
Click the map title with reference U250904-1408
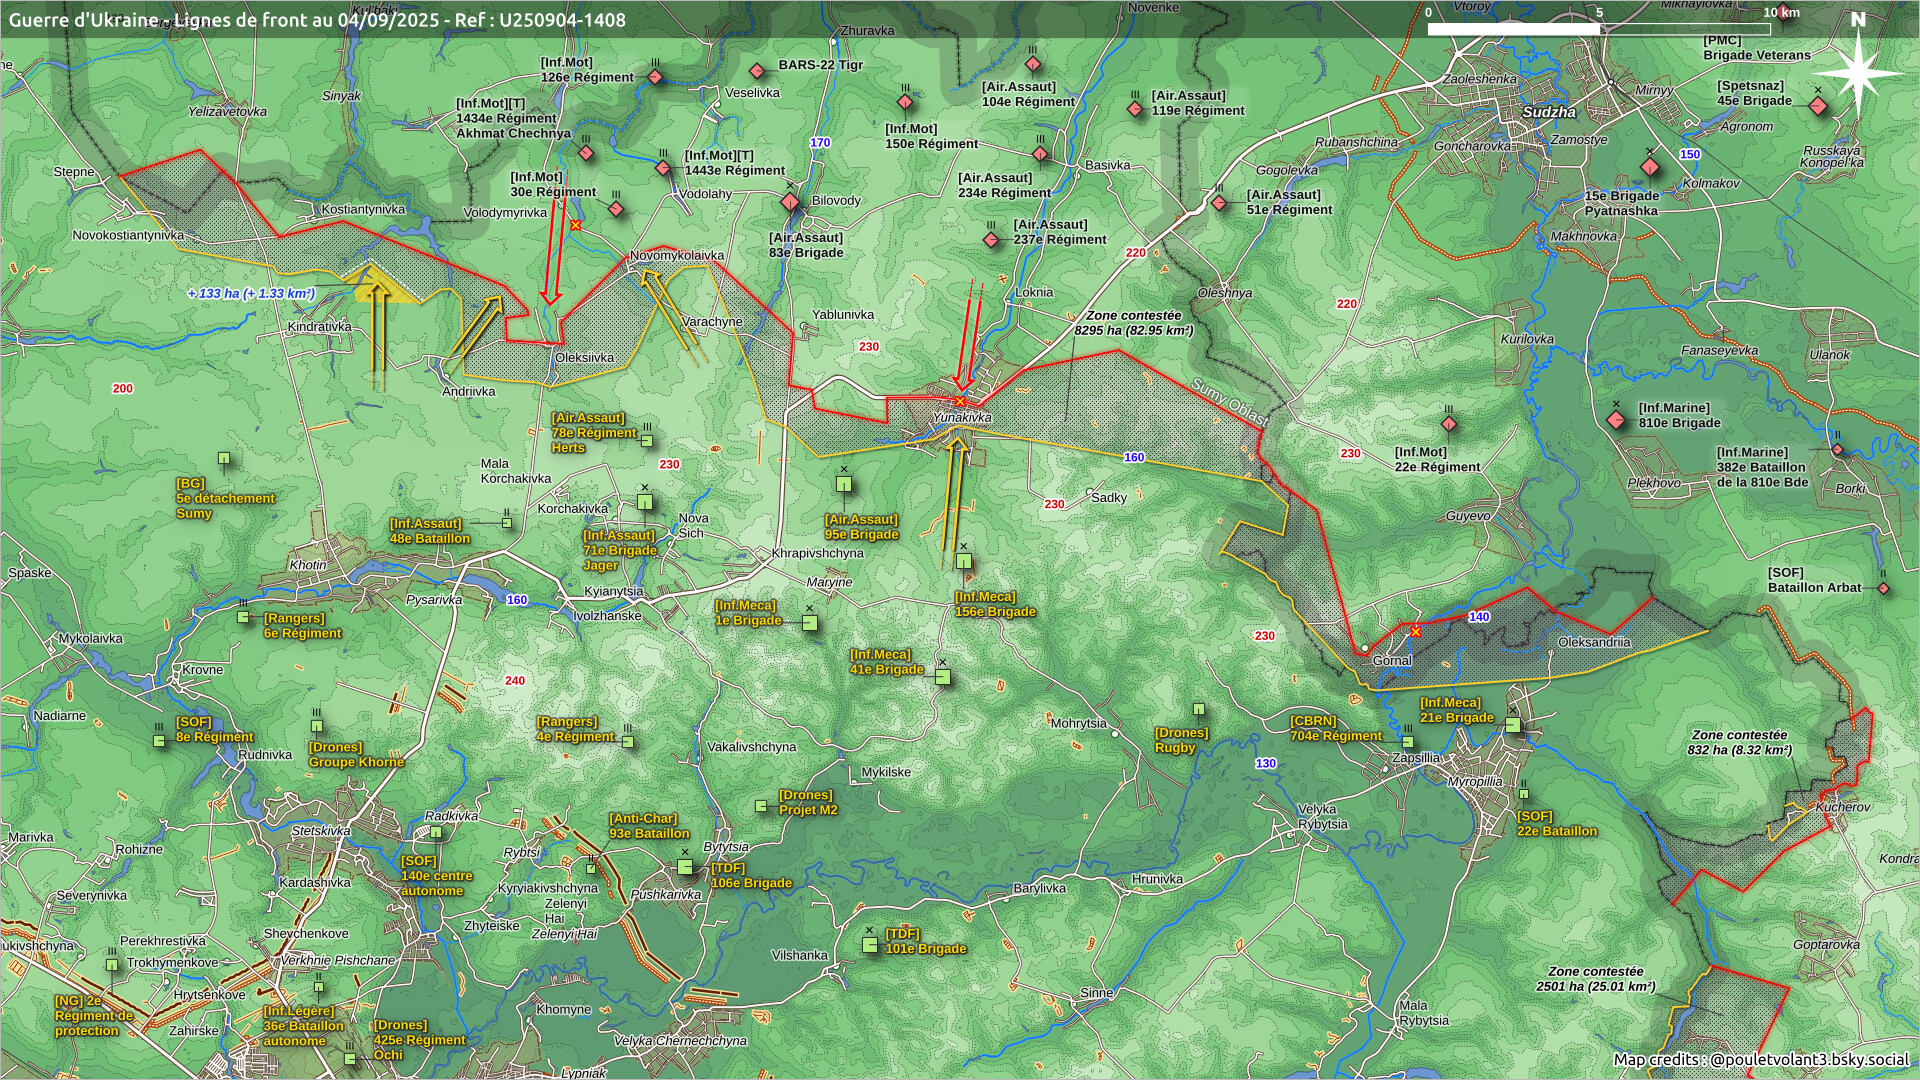[317, 20]
